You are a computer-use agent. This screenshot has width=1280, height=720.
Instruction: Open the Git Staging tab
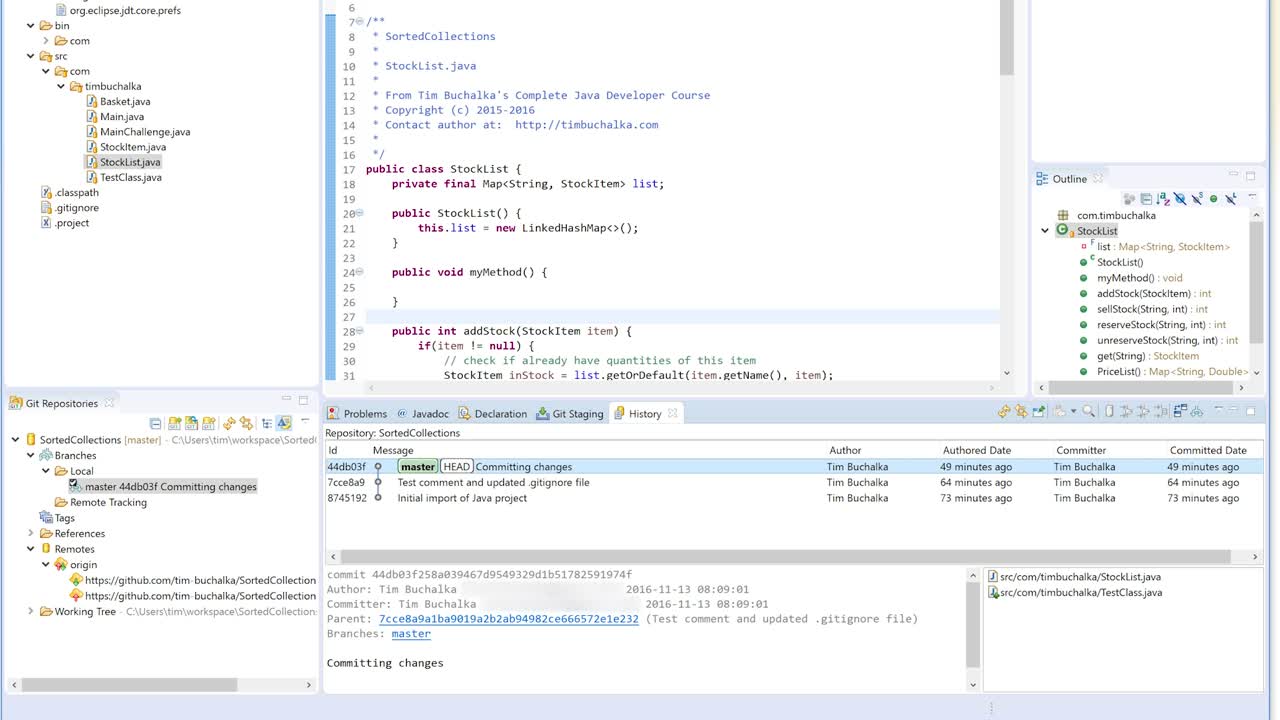tap(569, 414)
